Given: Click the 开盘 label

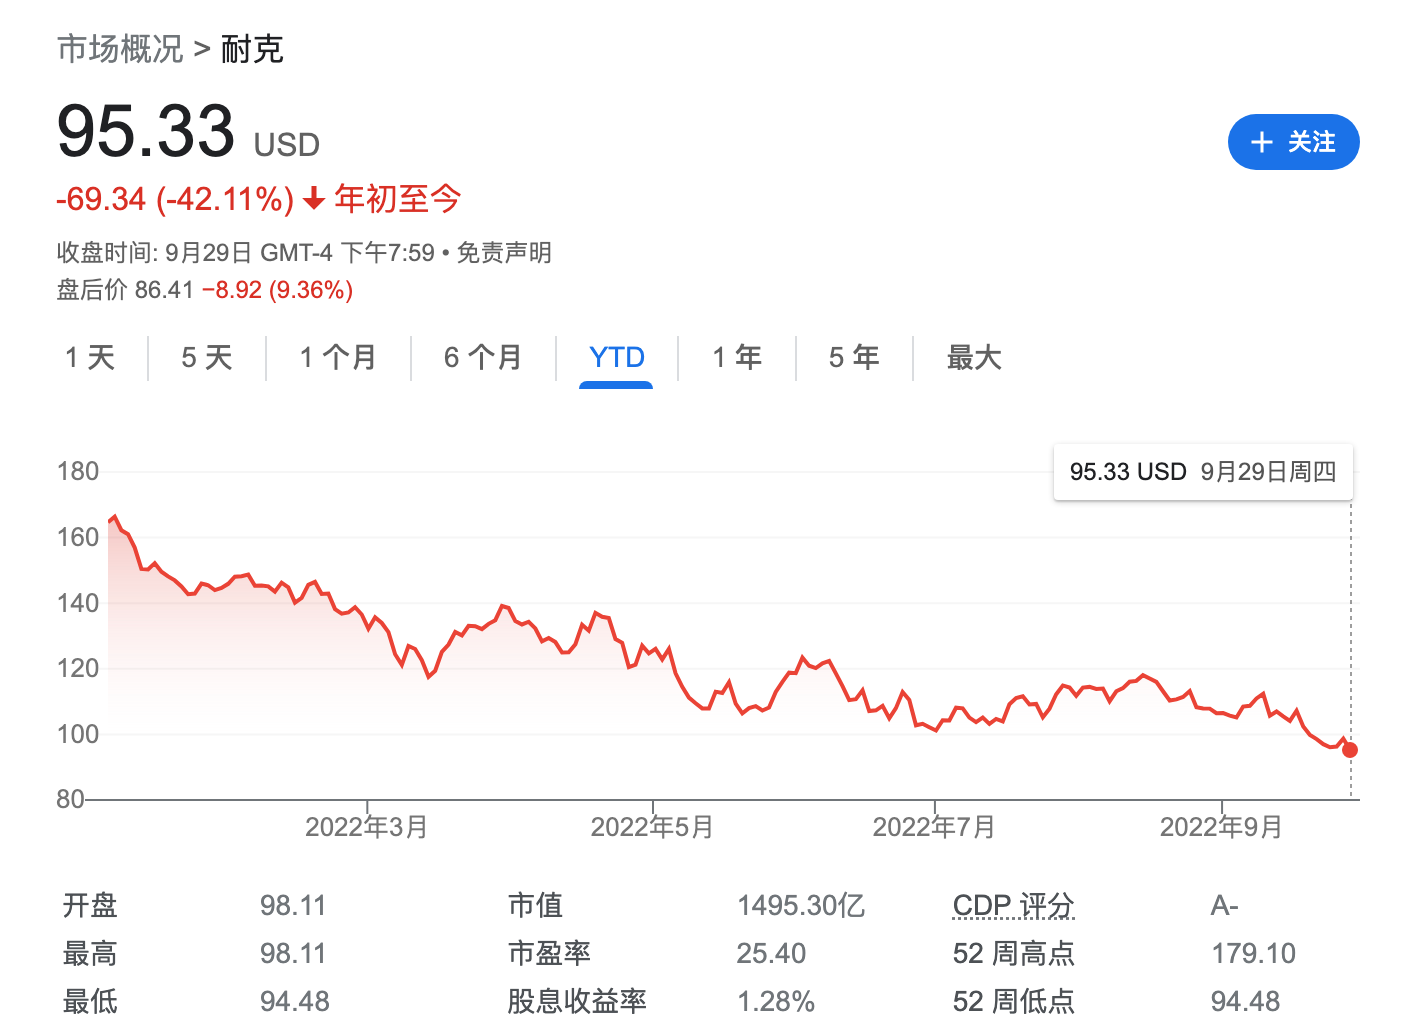Looking at the screenshot, I should click(90, 905).
